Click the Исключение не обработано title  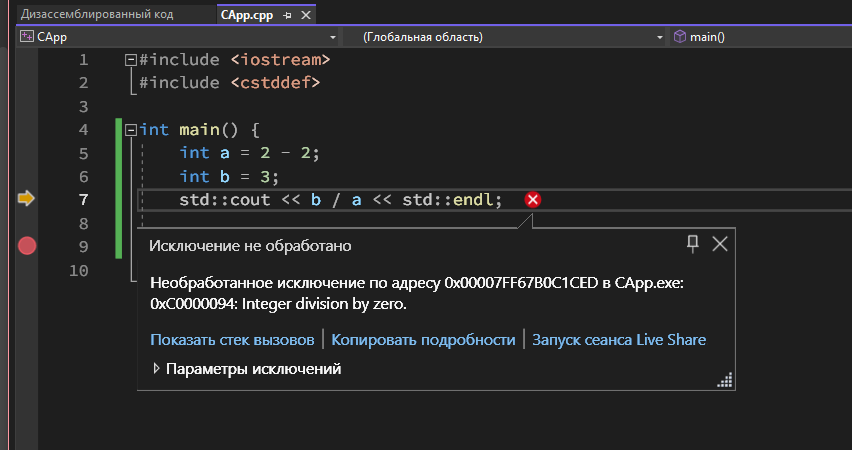coord(250,246)
